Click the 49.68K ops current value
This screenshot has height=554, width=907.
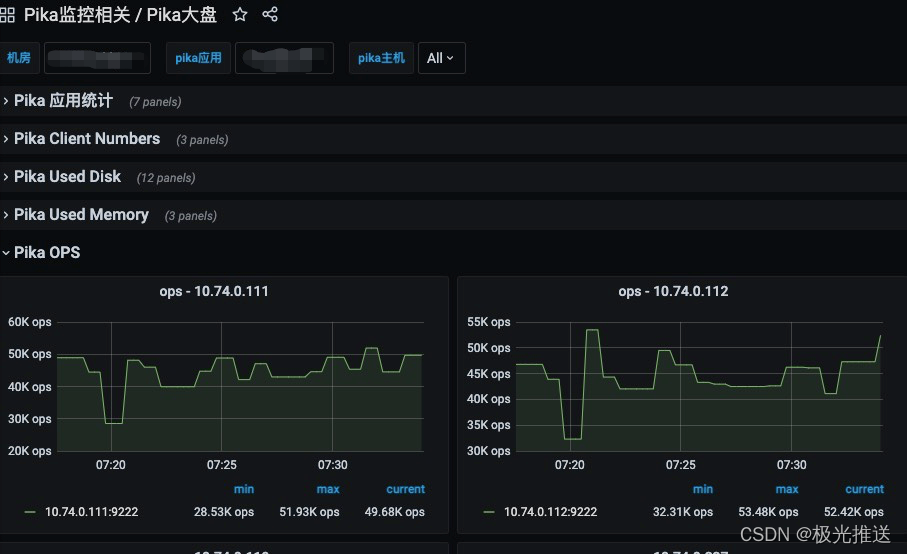(x=394, y=512)
